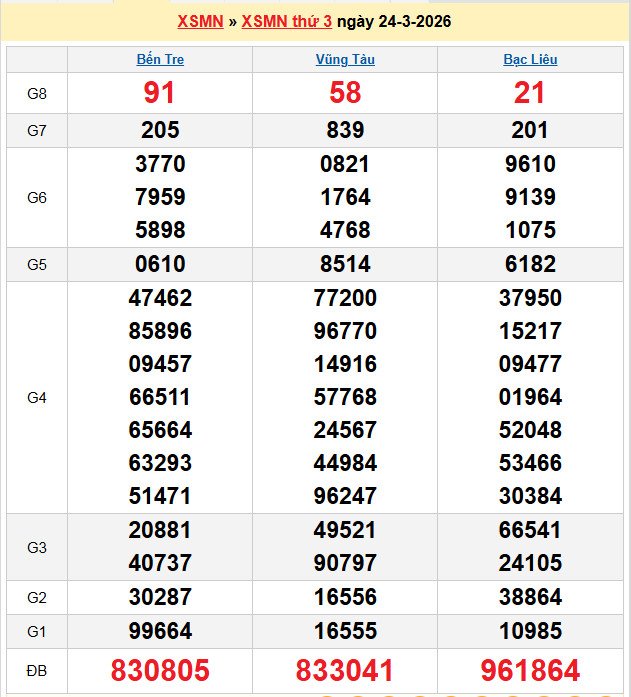
Task: Click the G4 row label
Action: [x=37, y=397]
